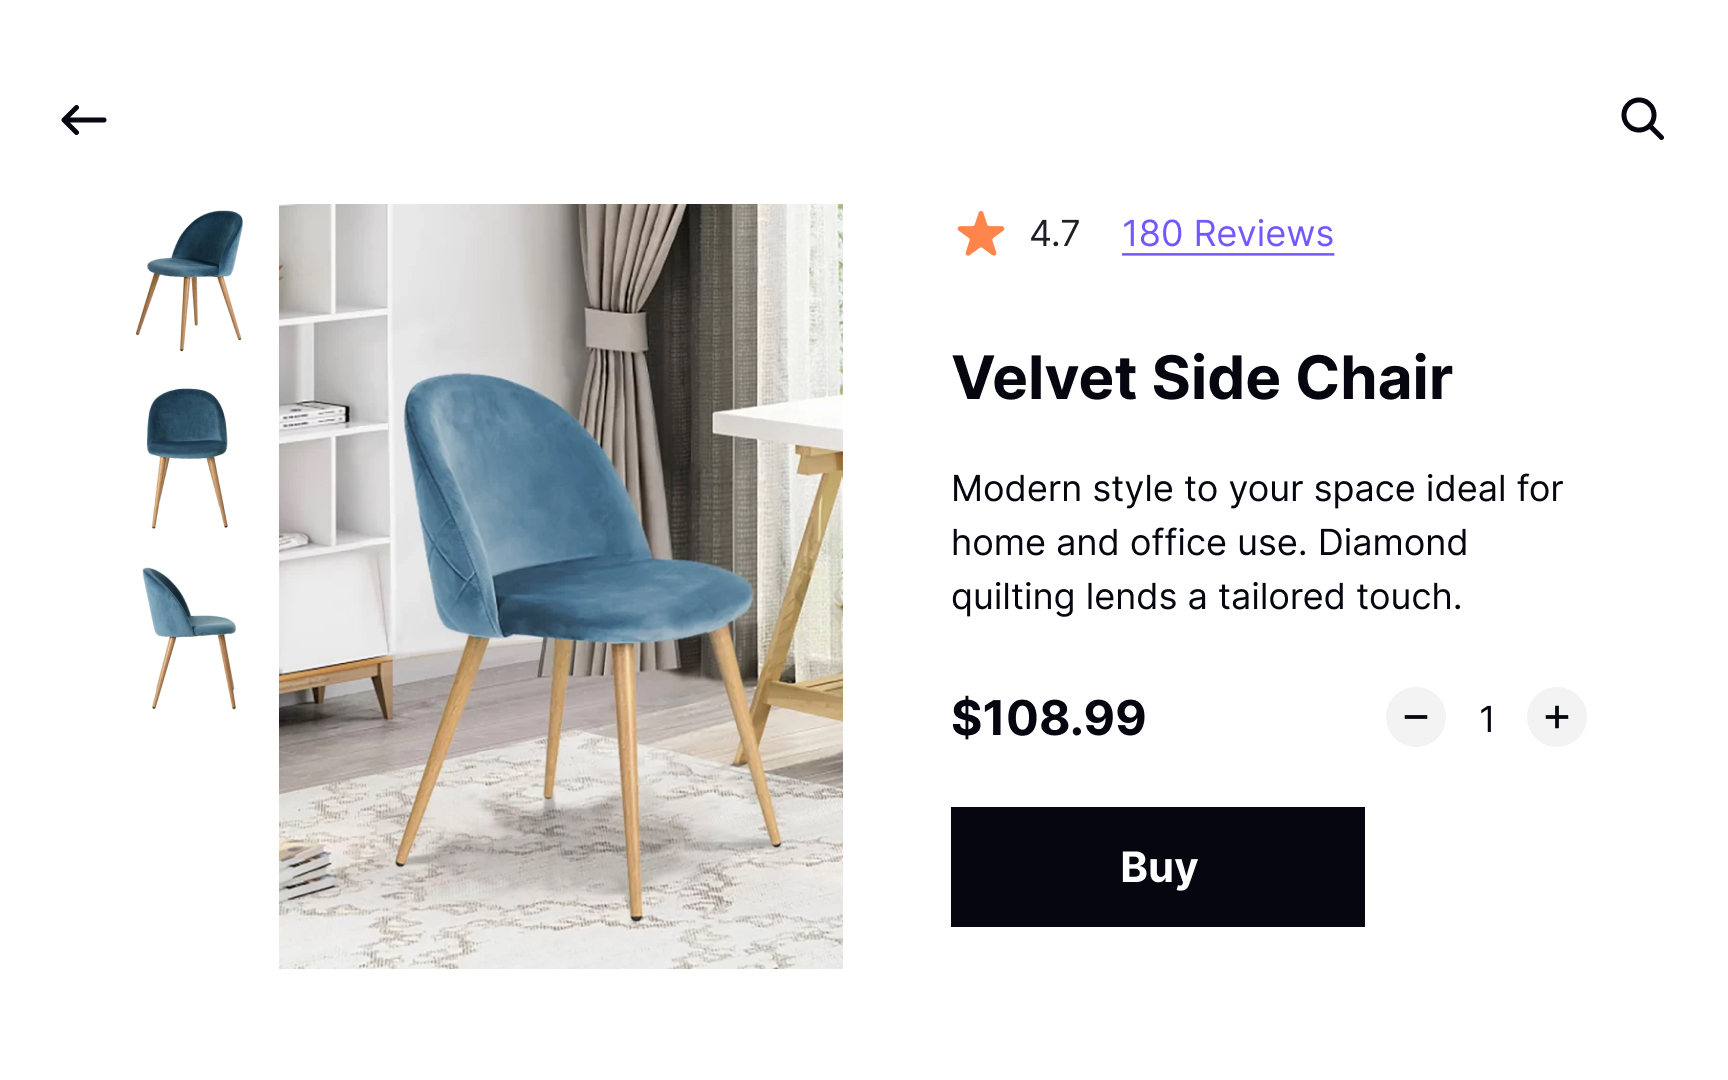The height and width of the screenshot is (1080, 1728).
Task: Click the large blue chair product photo
Action: [x=561, y=586]
